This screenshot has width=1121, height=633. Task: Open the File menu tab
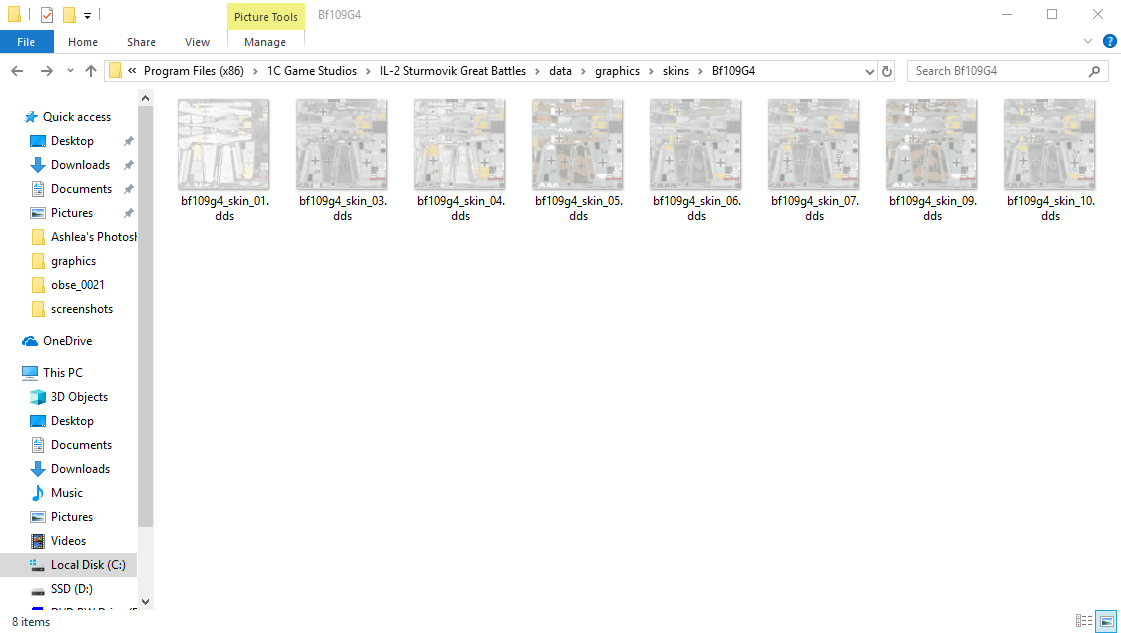(x=26, y=42)
